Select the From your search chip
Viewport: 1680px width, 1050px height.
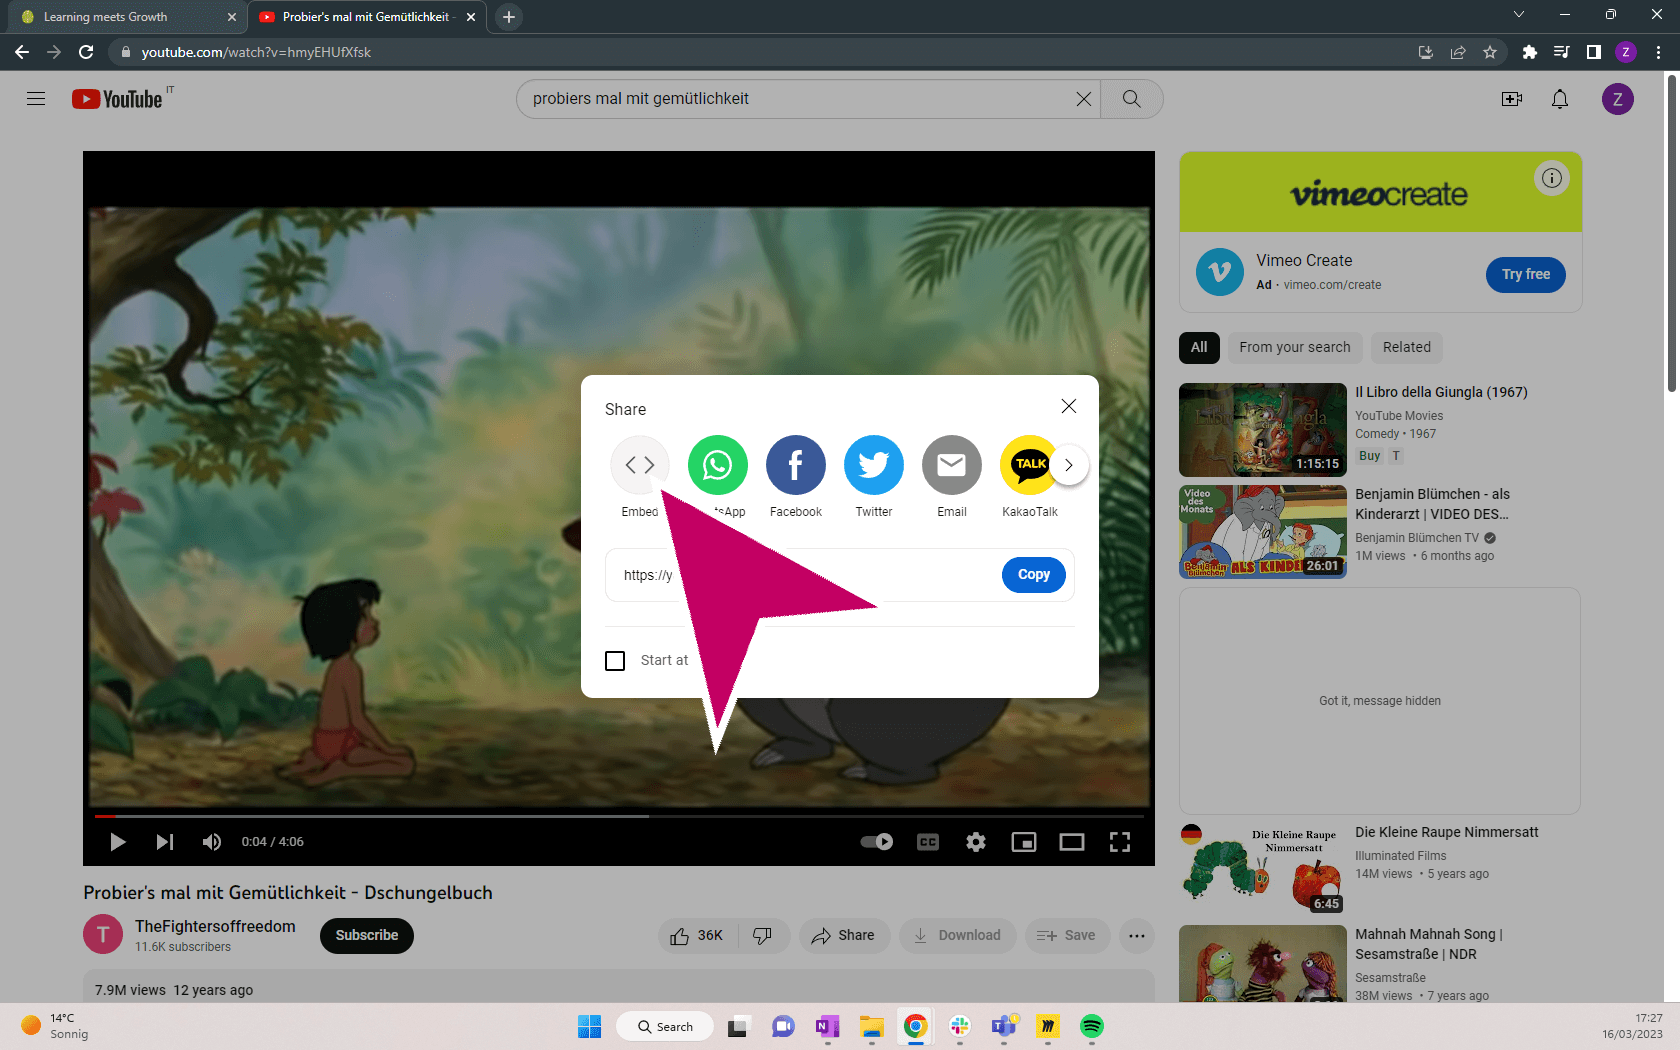click(1295, 347)
